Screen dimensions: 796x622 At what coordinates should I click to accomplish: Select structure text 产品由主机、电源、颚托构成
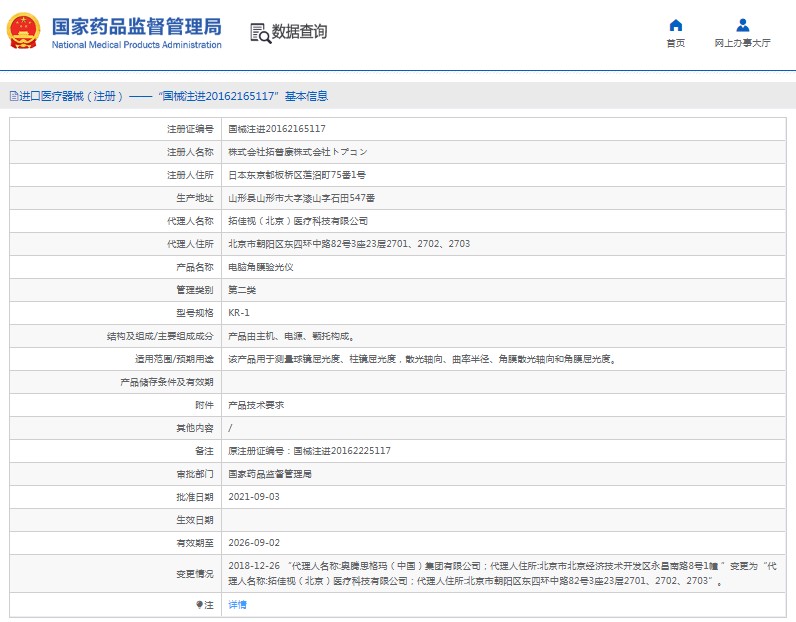tap(291, 336)
